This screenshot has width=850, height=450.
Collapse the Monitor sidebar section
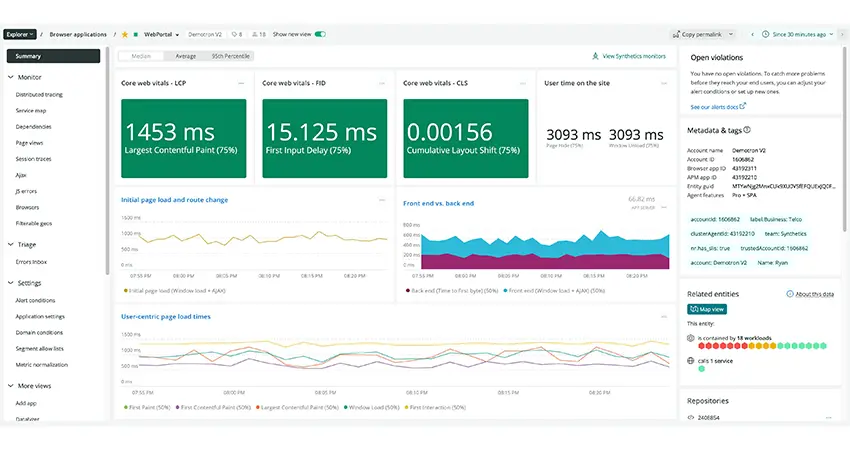pos(11,77)
